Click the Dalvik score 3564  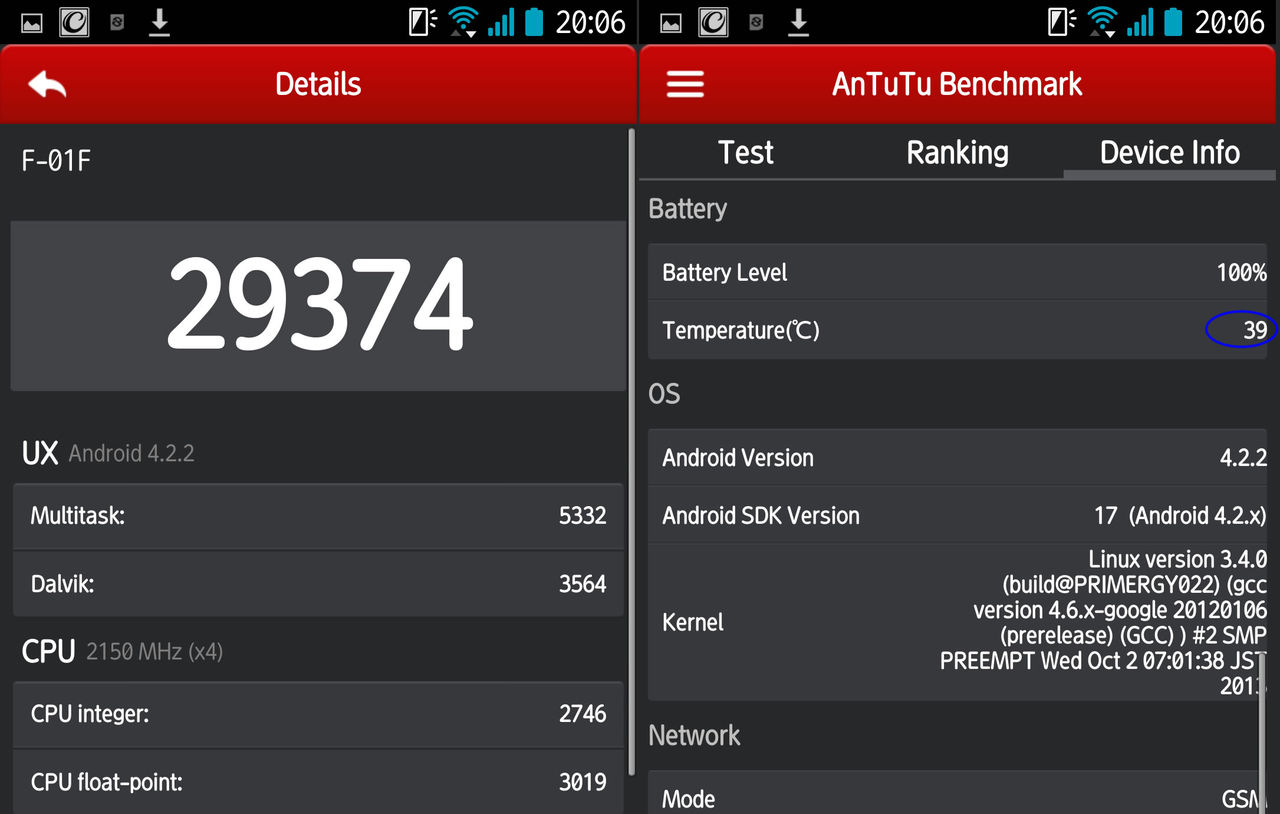[583, 584]
